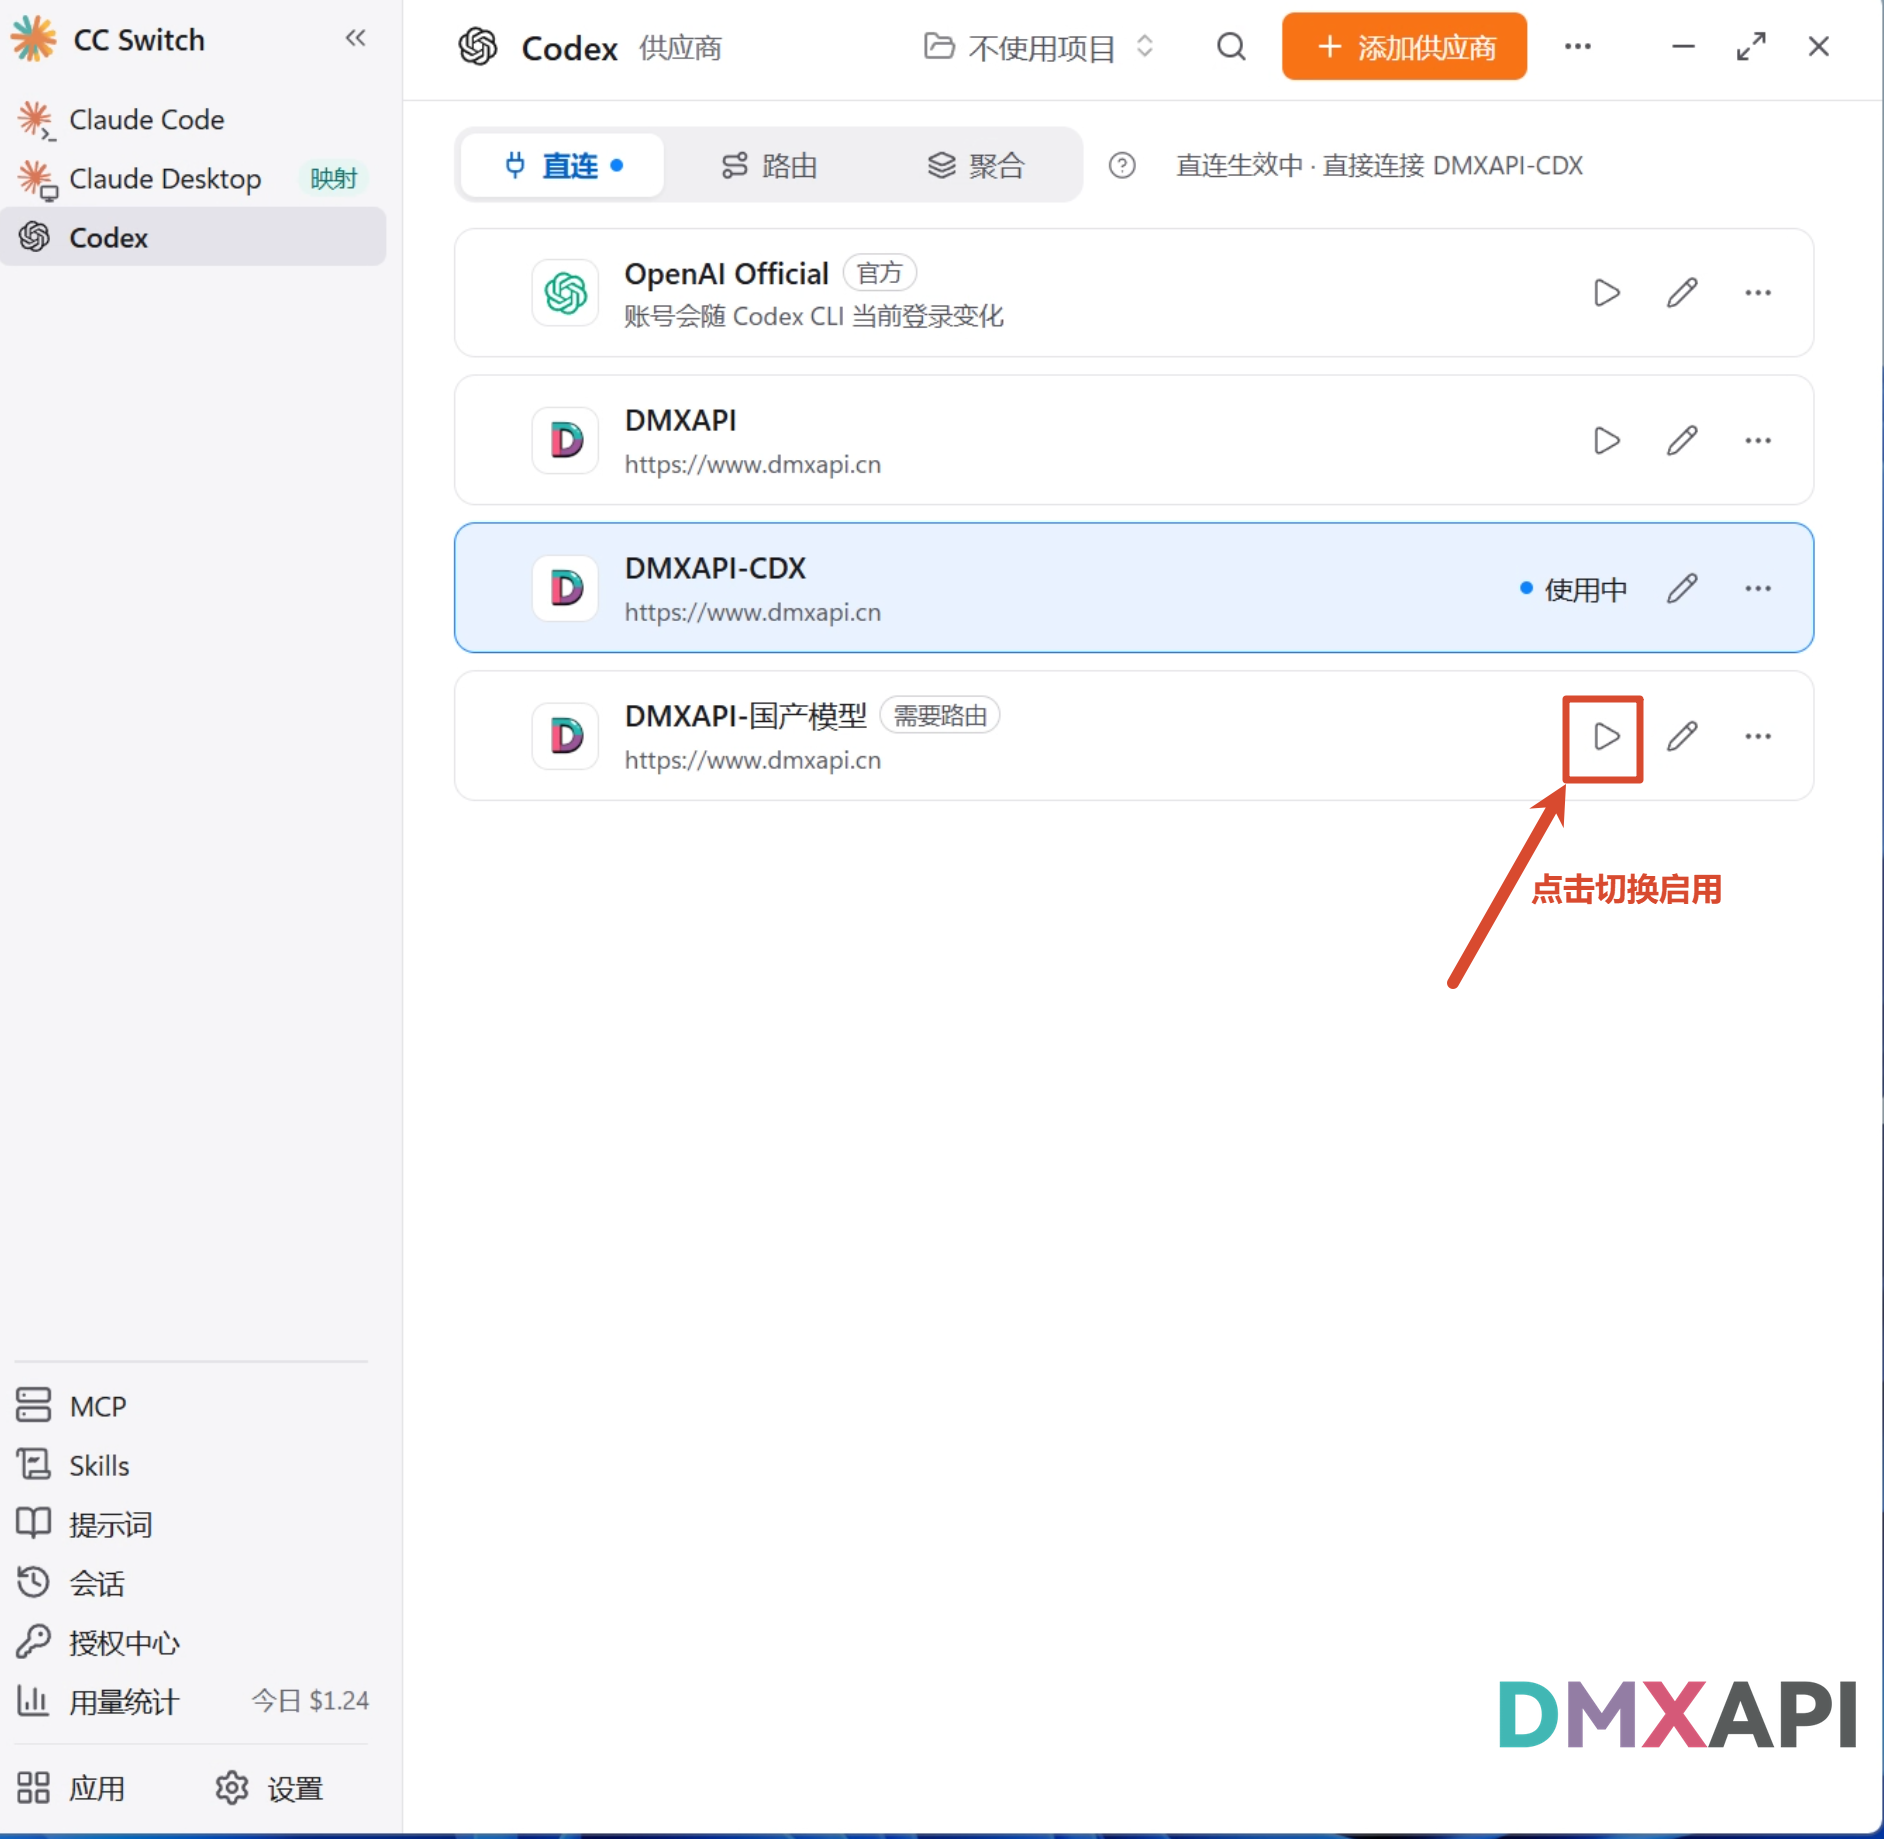Collapse the sidebar with the double-chevron icon

coord(355,39)
